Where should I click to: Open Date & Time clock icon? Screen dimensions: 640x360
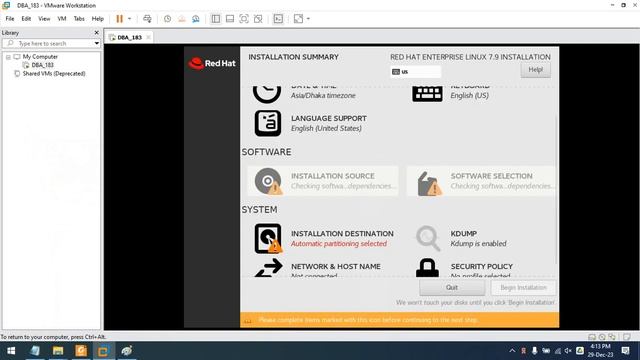pyautogui.click(x=267, y=94)
